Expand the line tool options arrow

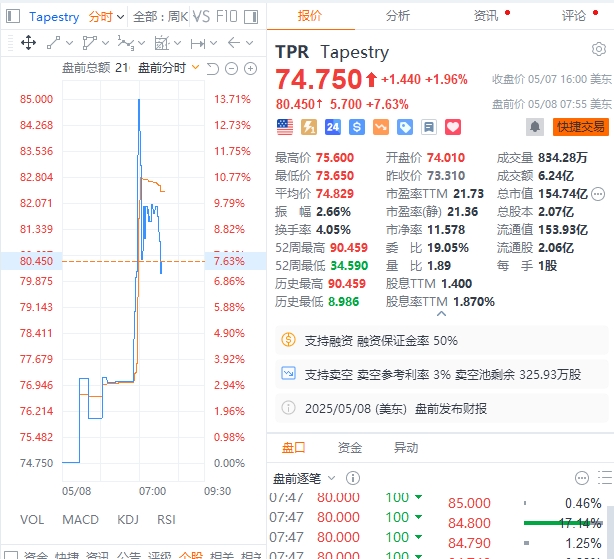coord(69,43)
